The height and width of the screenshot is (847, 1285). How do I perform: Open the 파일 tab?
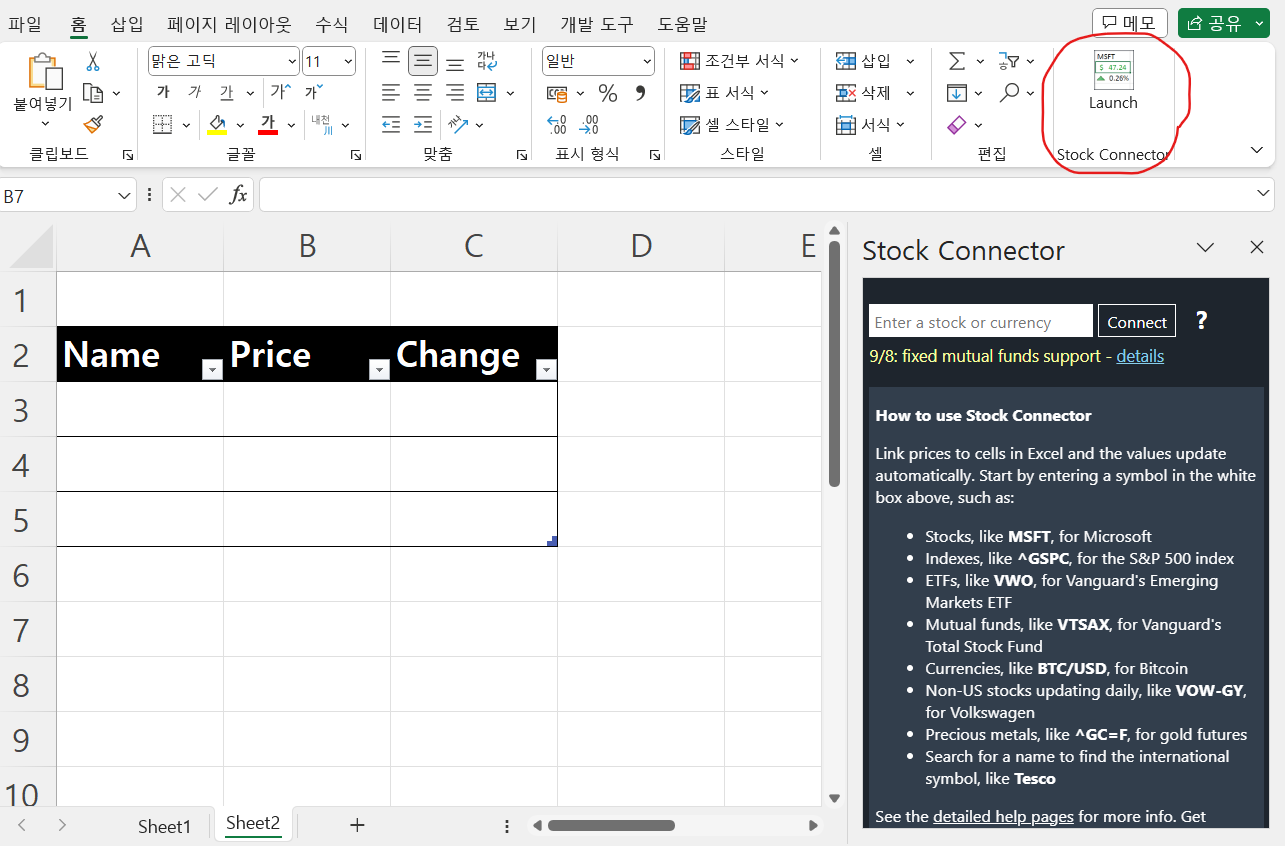(25, 23)
